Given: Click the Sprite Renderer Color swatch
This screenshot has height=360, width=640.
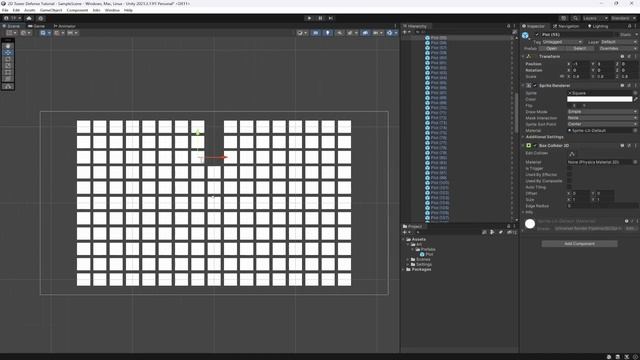Looking at the screenshot, I should (x=600, y=99).
